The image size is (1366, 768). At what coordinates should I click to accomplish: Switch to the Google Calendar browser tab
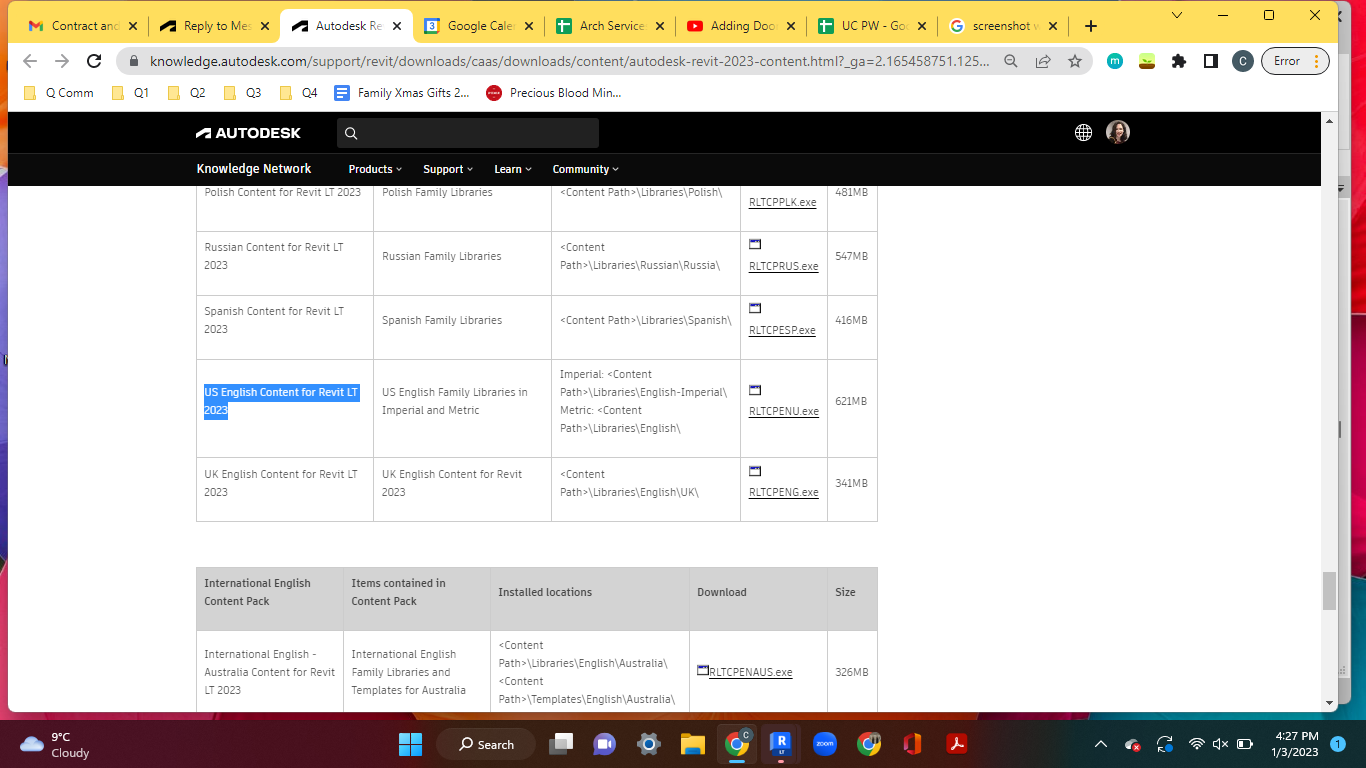[477, 25]
